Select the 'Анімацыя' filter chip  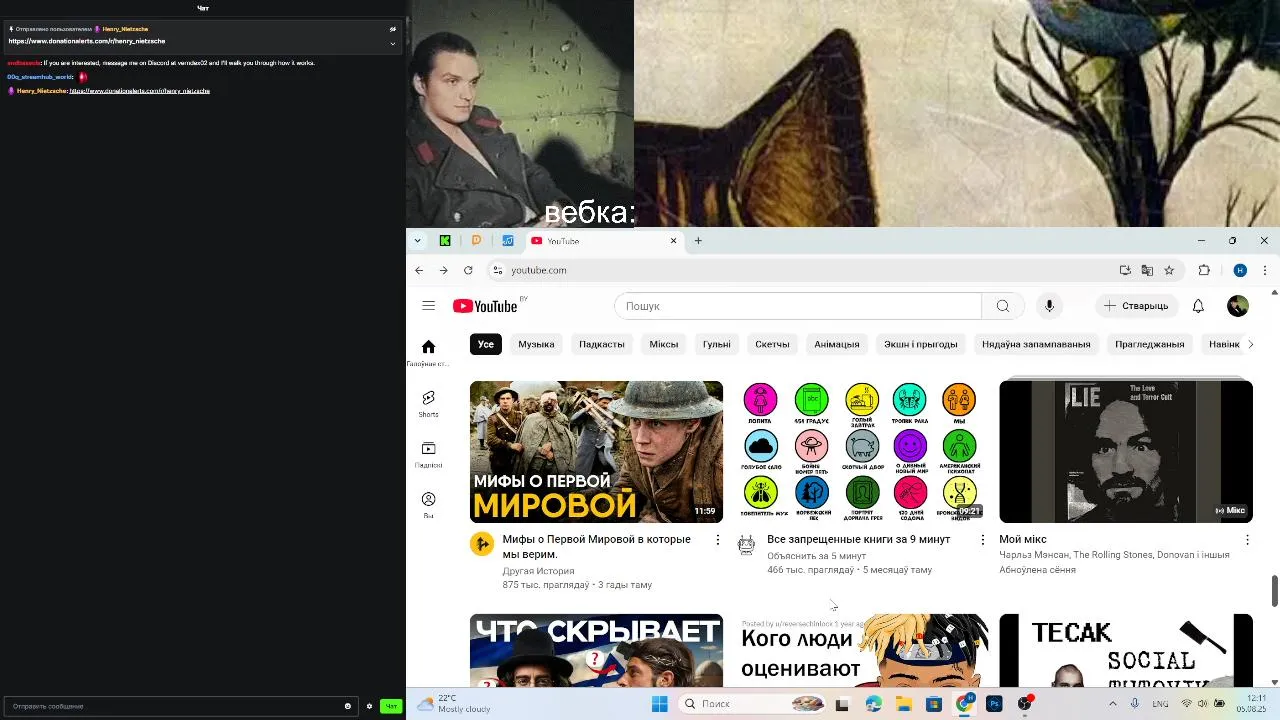(837, 344)
